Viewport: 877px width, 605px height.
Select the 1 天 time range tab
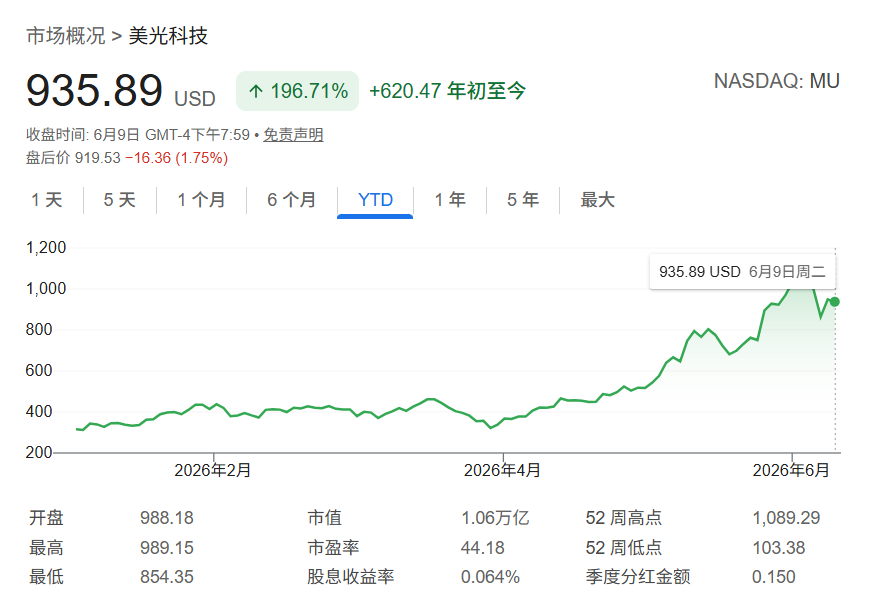[x=46, y=200]
